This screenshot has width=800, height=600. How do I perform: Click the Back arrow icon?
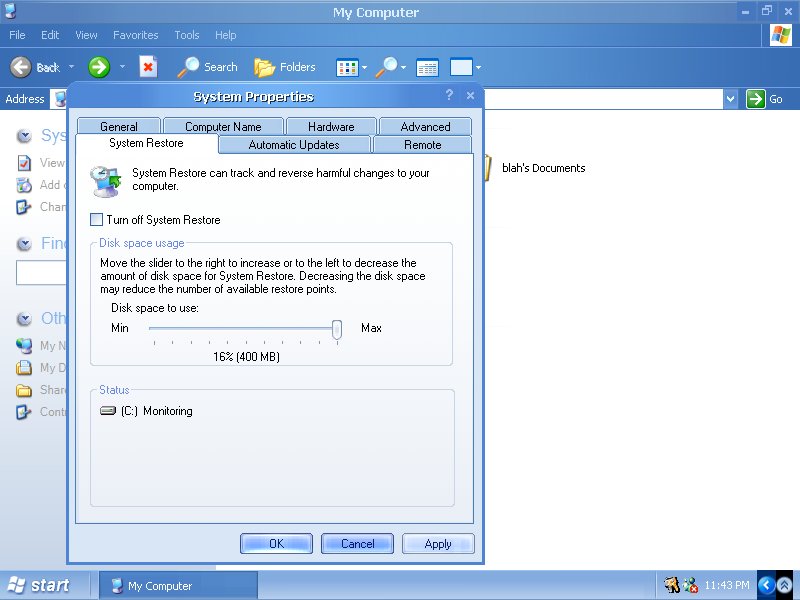point(21,67)
